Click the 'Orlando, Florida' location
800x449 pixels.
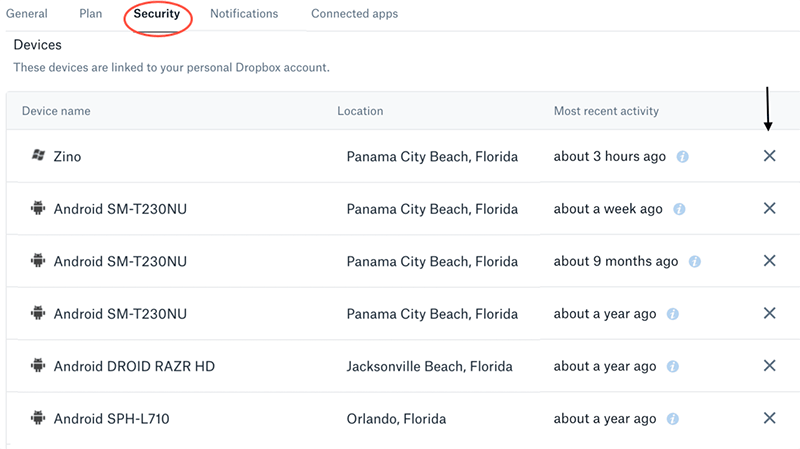tap(396, 419)
